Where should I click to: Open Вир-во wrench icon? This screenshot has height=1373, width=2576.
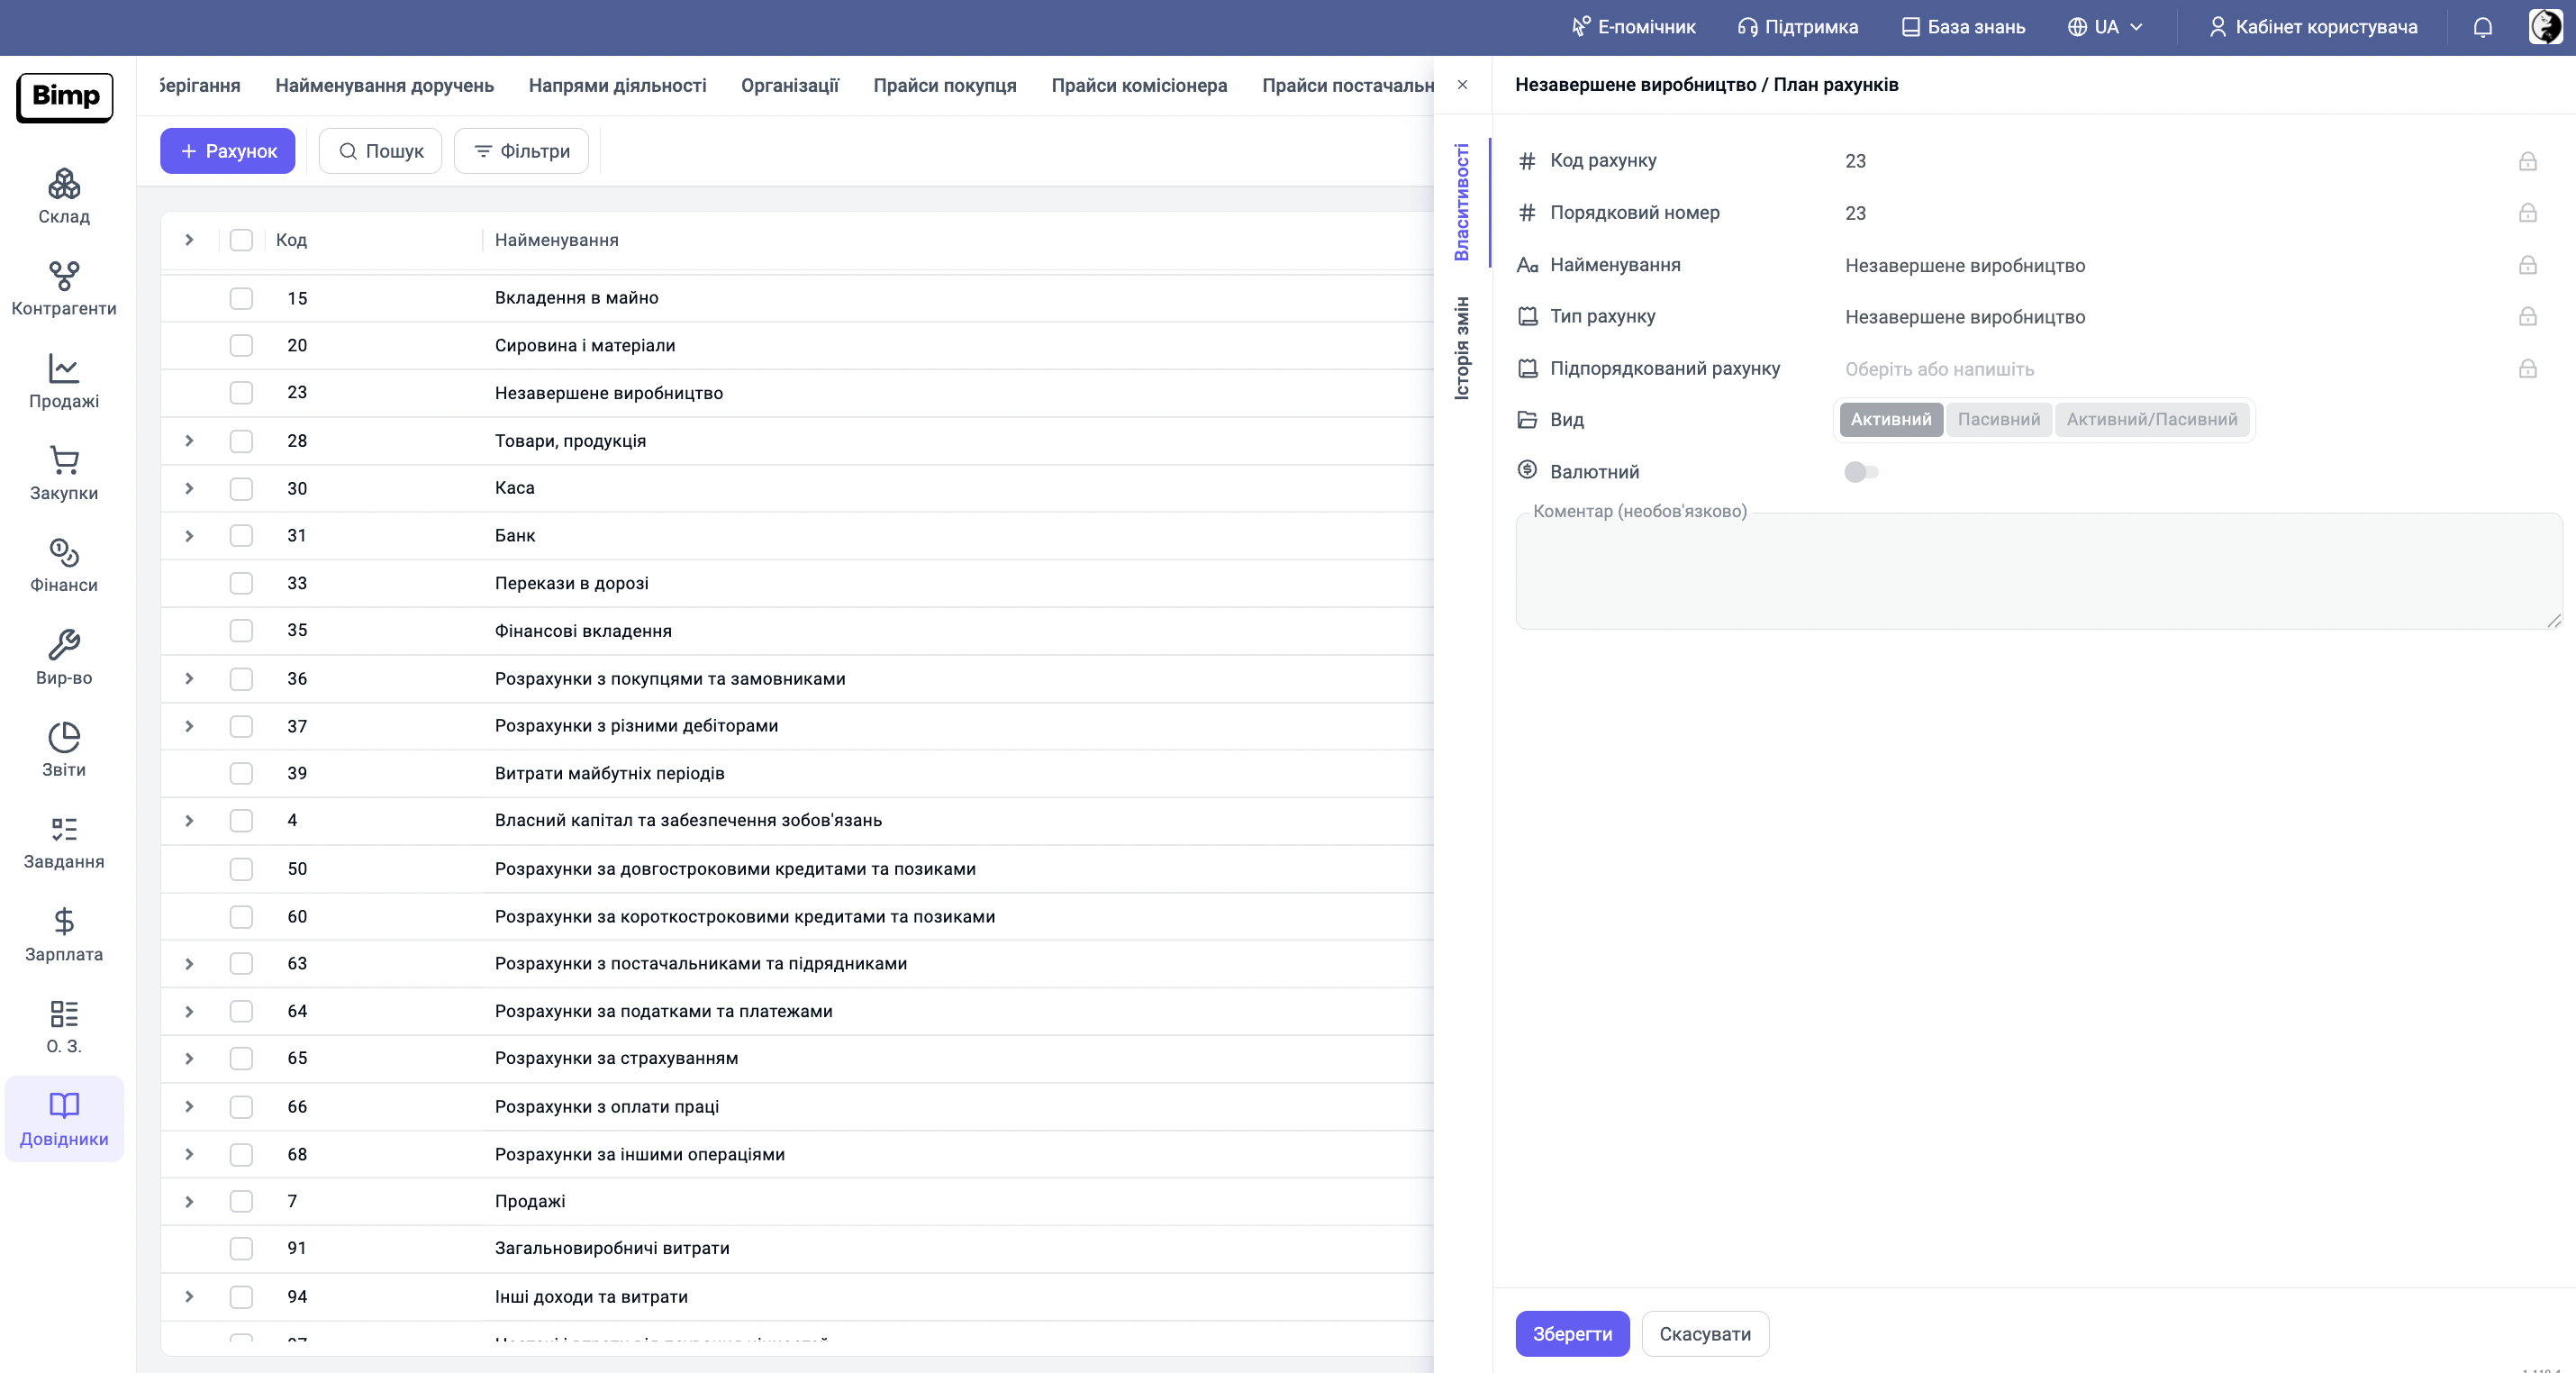pos(64,645)
